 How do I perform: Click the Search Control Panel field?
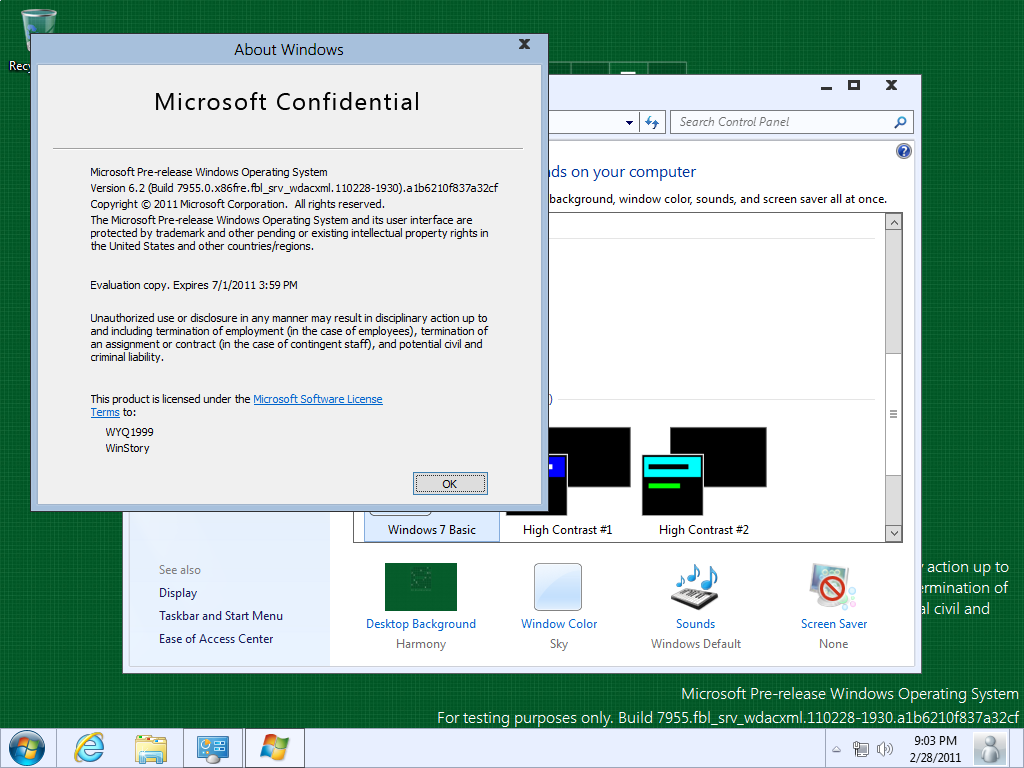780,122
